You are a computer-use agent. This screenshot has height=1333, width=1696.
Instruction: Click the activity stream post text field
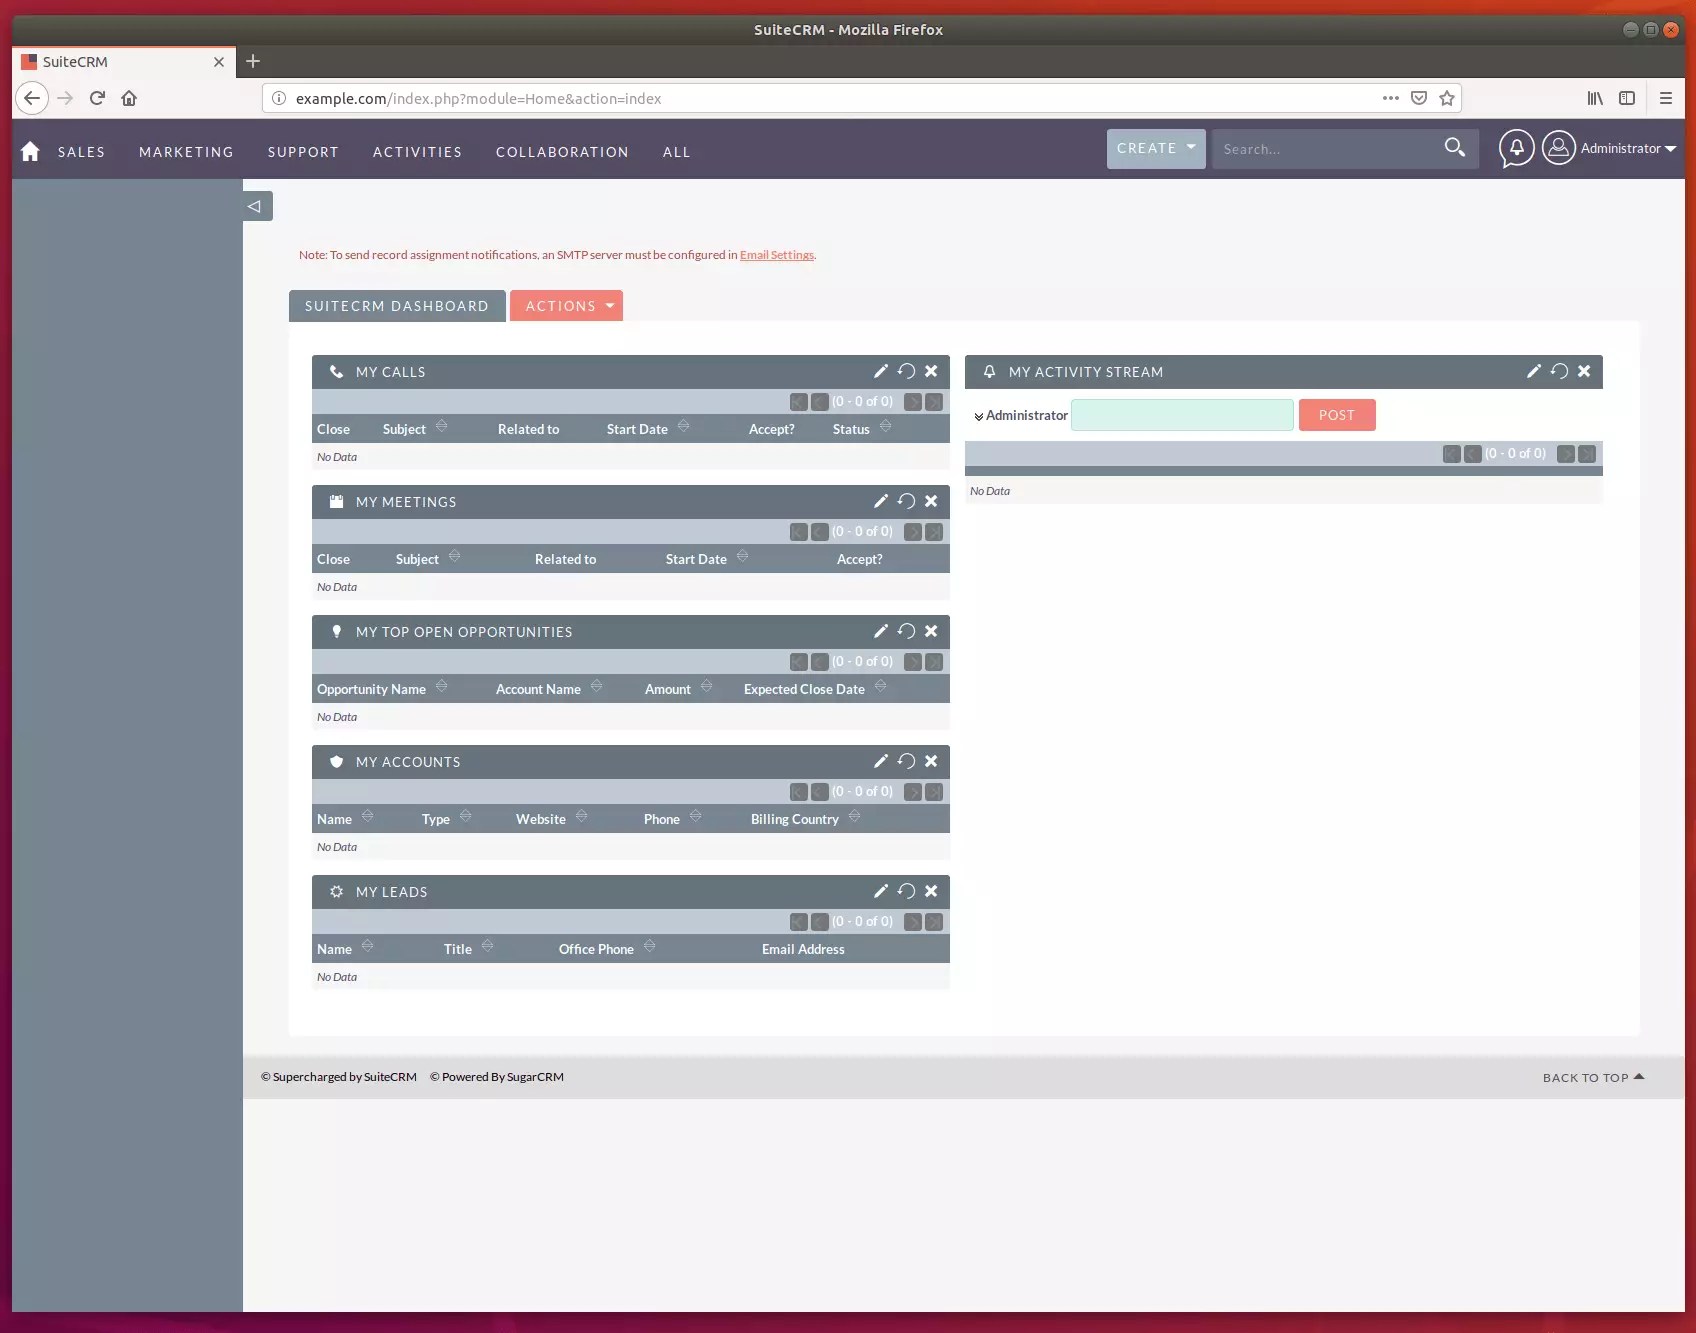(x=1182, y=415)
